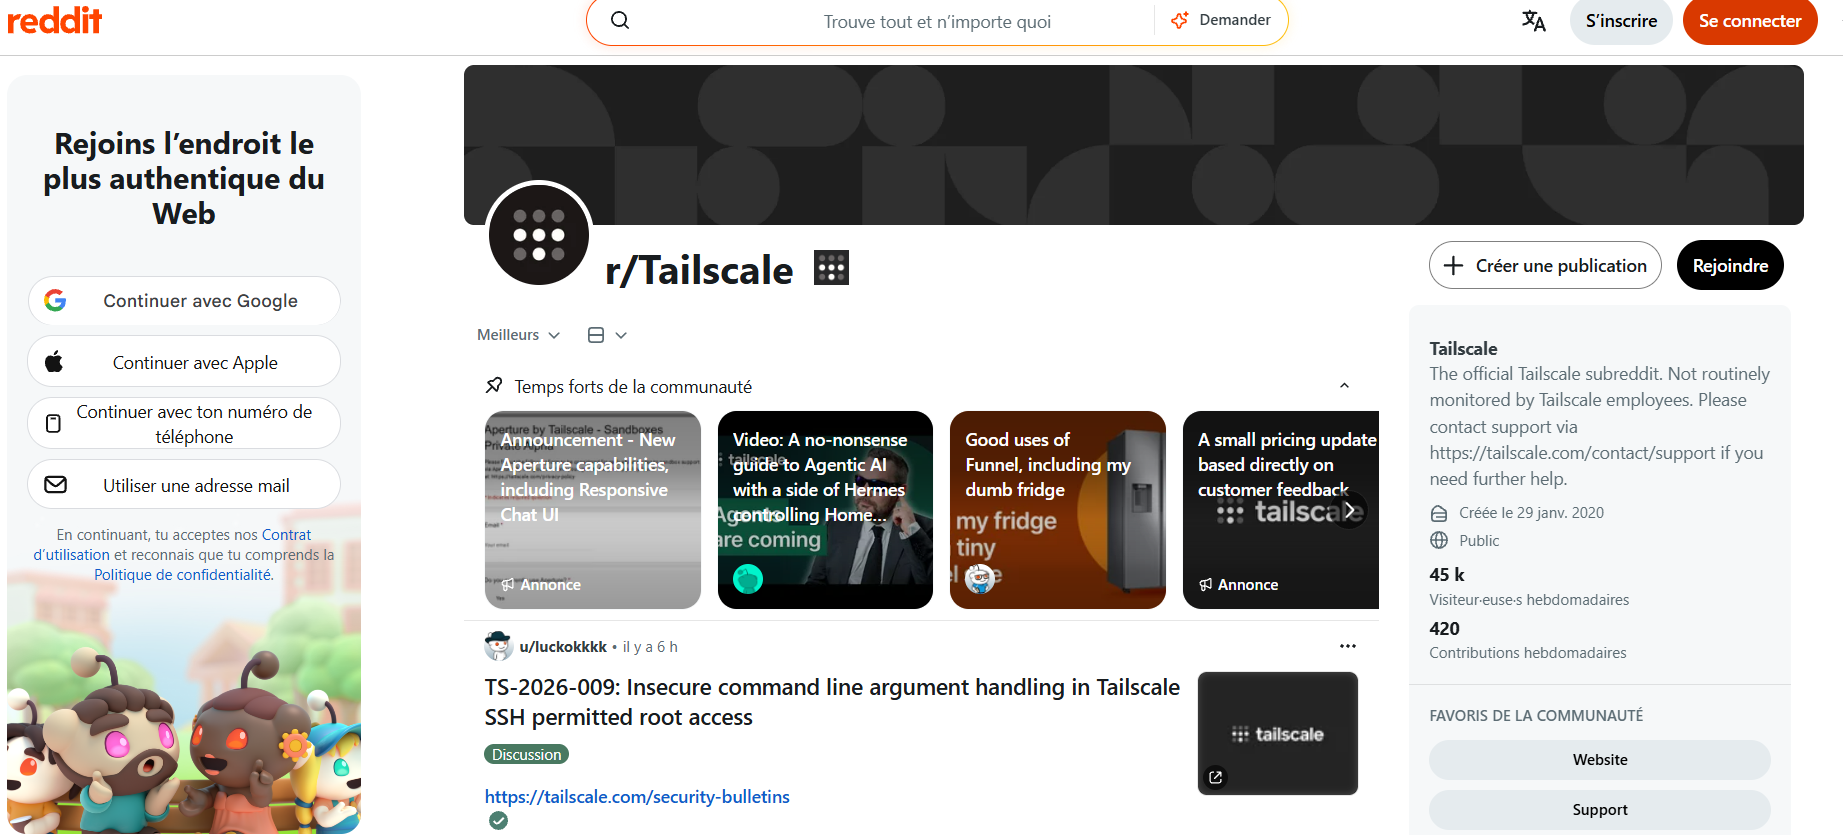Viewport: 1843px width, 835px height.
Task: Click the Discussion flair tag
Action: (527, 755)
